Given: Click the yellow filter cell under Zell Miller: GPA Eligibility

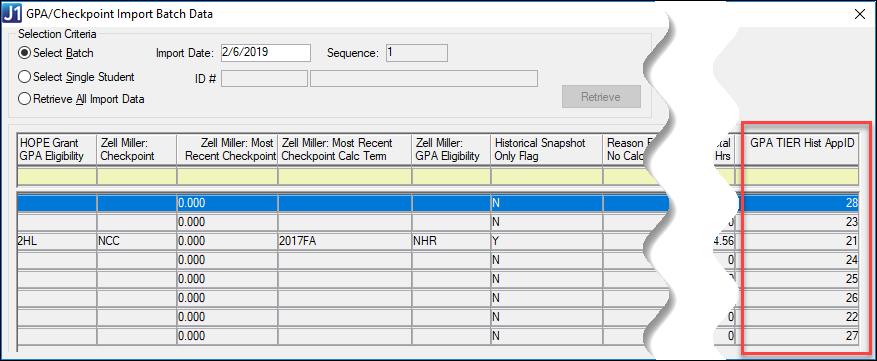Looking at the screenshot, I should point(451,177).
